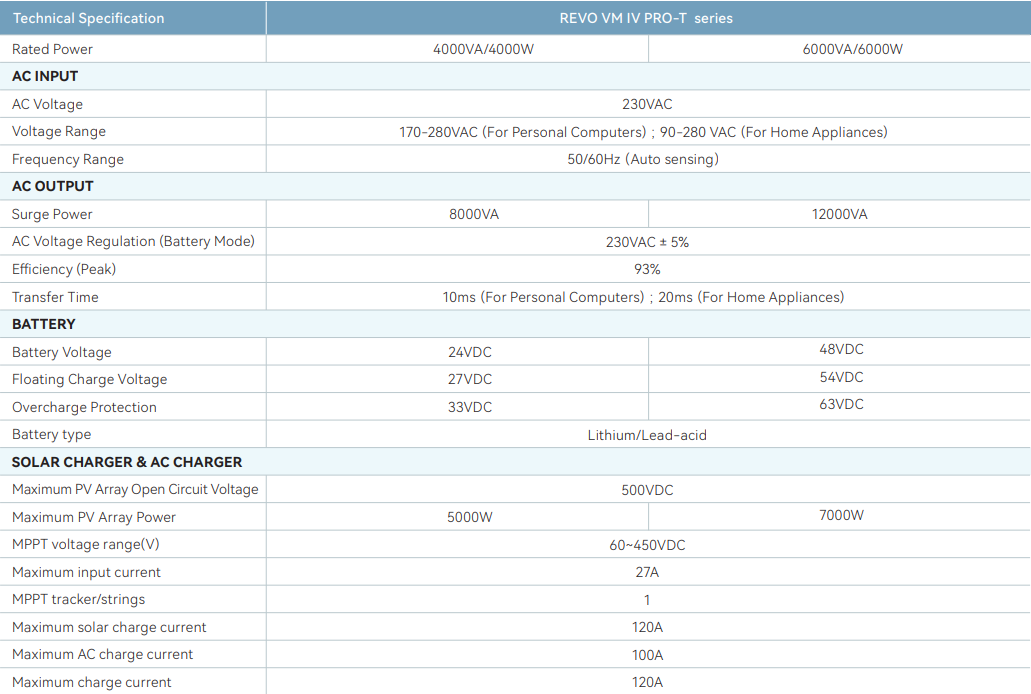This screenshot has width=1031, height=694.
Task: Select the '60~450VDC' MPPT range value
Action: click(x=647, y=545)
